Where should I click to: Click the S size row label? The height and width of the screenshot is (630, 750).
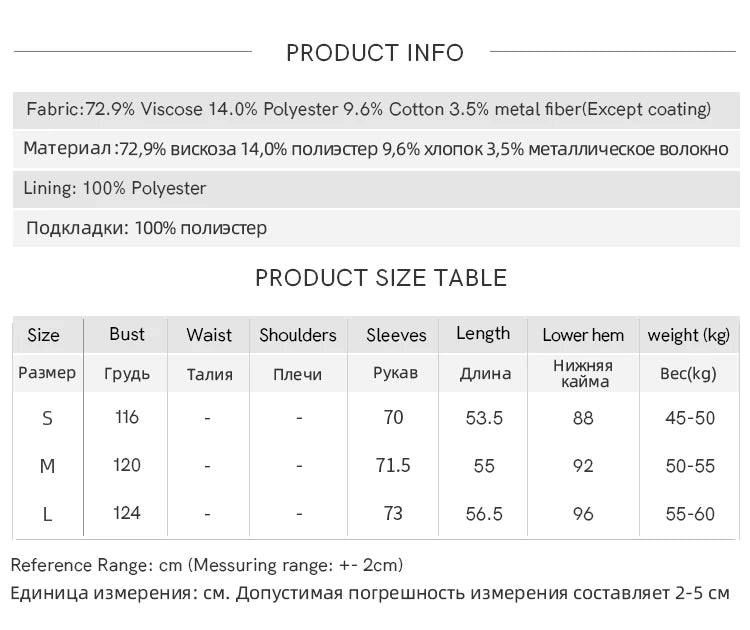[x=47, y=418]
